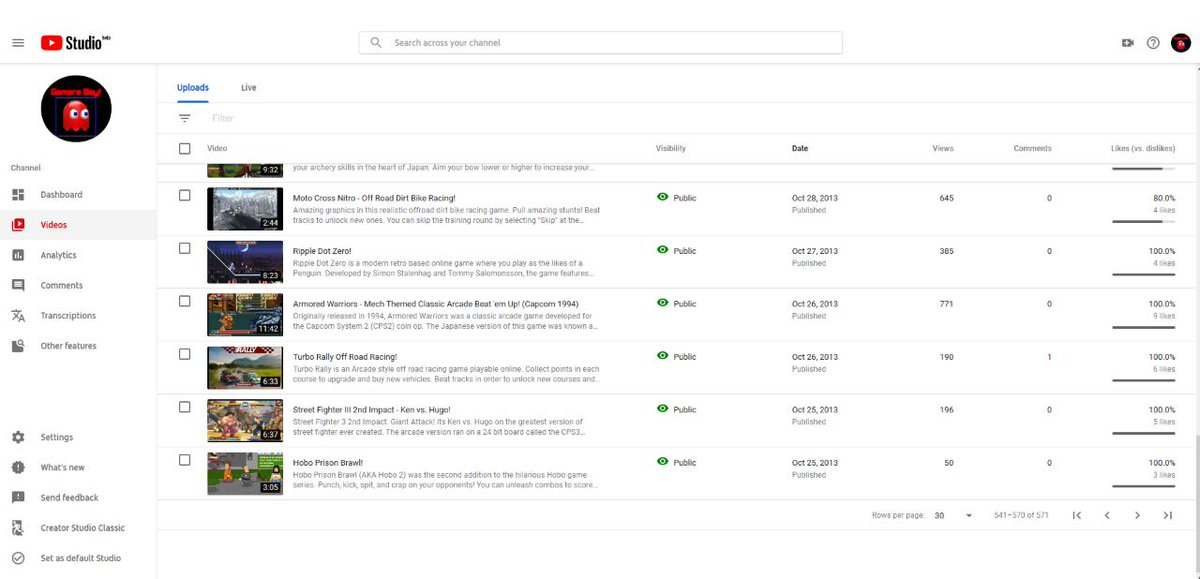The width and height of the screenshot is (1200, 579).
Task: Go to previous page of videos
Action: pyautogui.click(x=1107, y=515)
